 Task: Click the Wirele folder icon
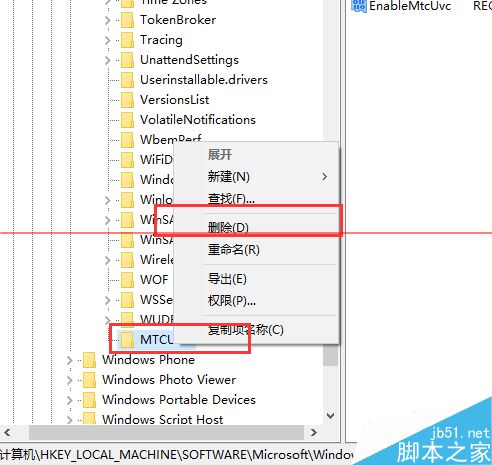[127, 260]
